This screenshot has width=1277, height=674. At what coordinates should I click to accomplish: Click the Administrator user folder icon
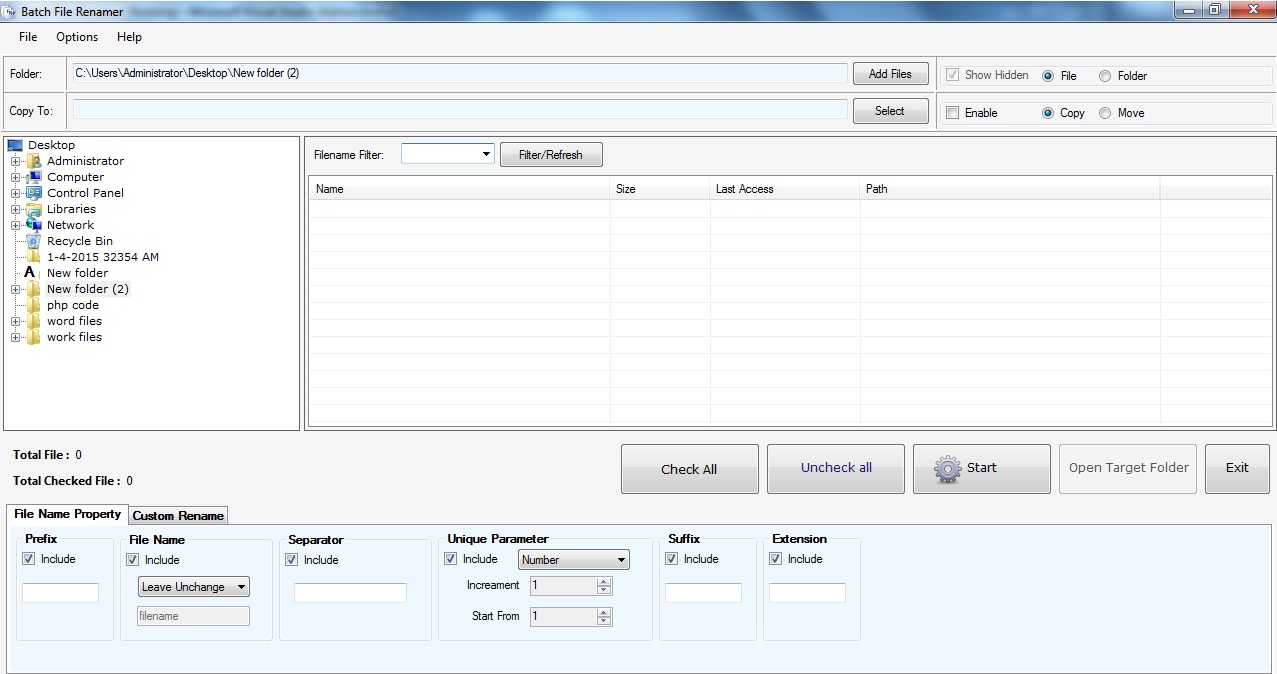click(34, 161)
